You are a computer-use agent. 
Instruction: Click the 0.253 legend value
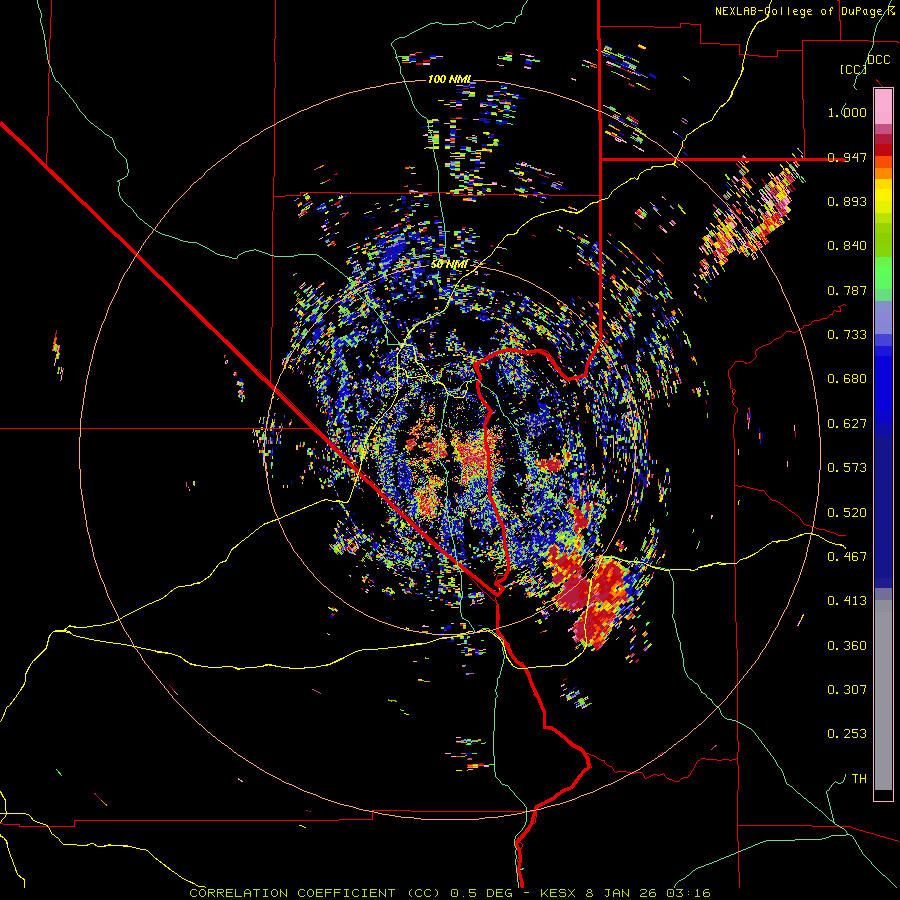847,734
